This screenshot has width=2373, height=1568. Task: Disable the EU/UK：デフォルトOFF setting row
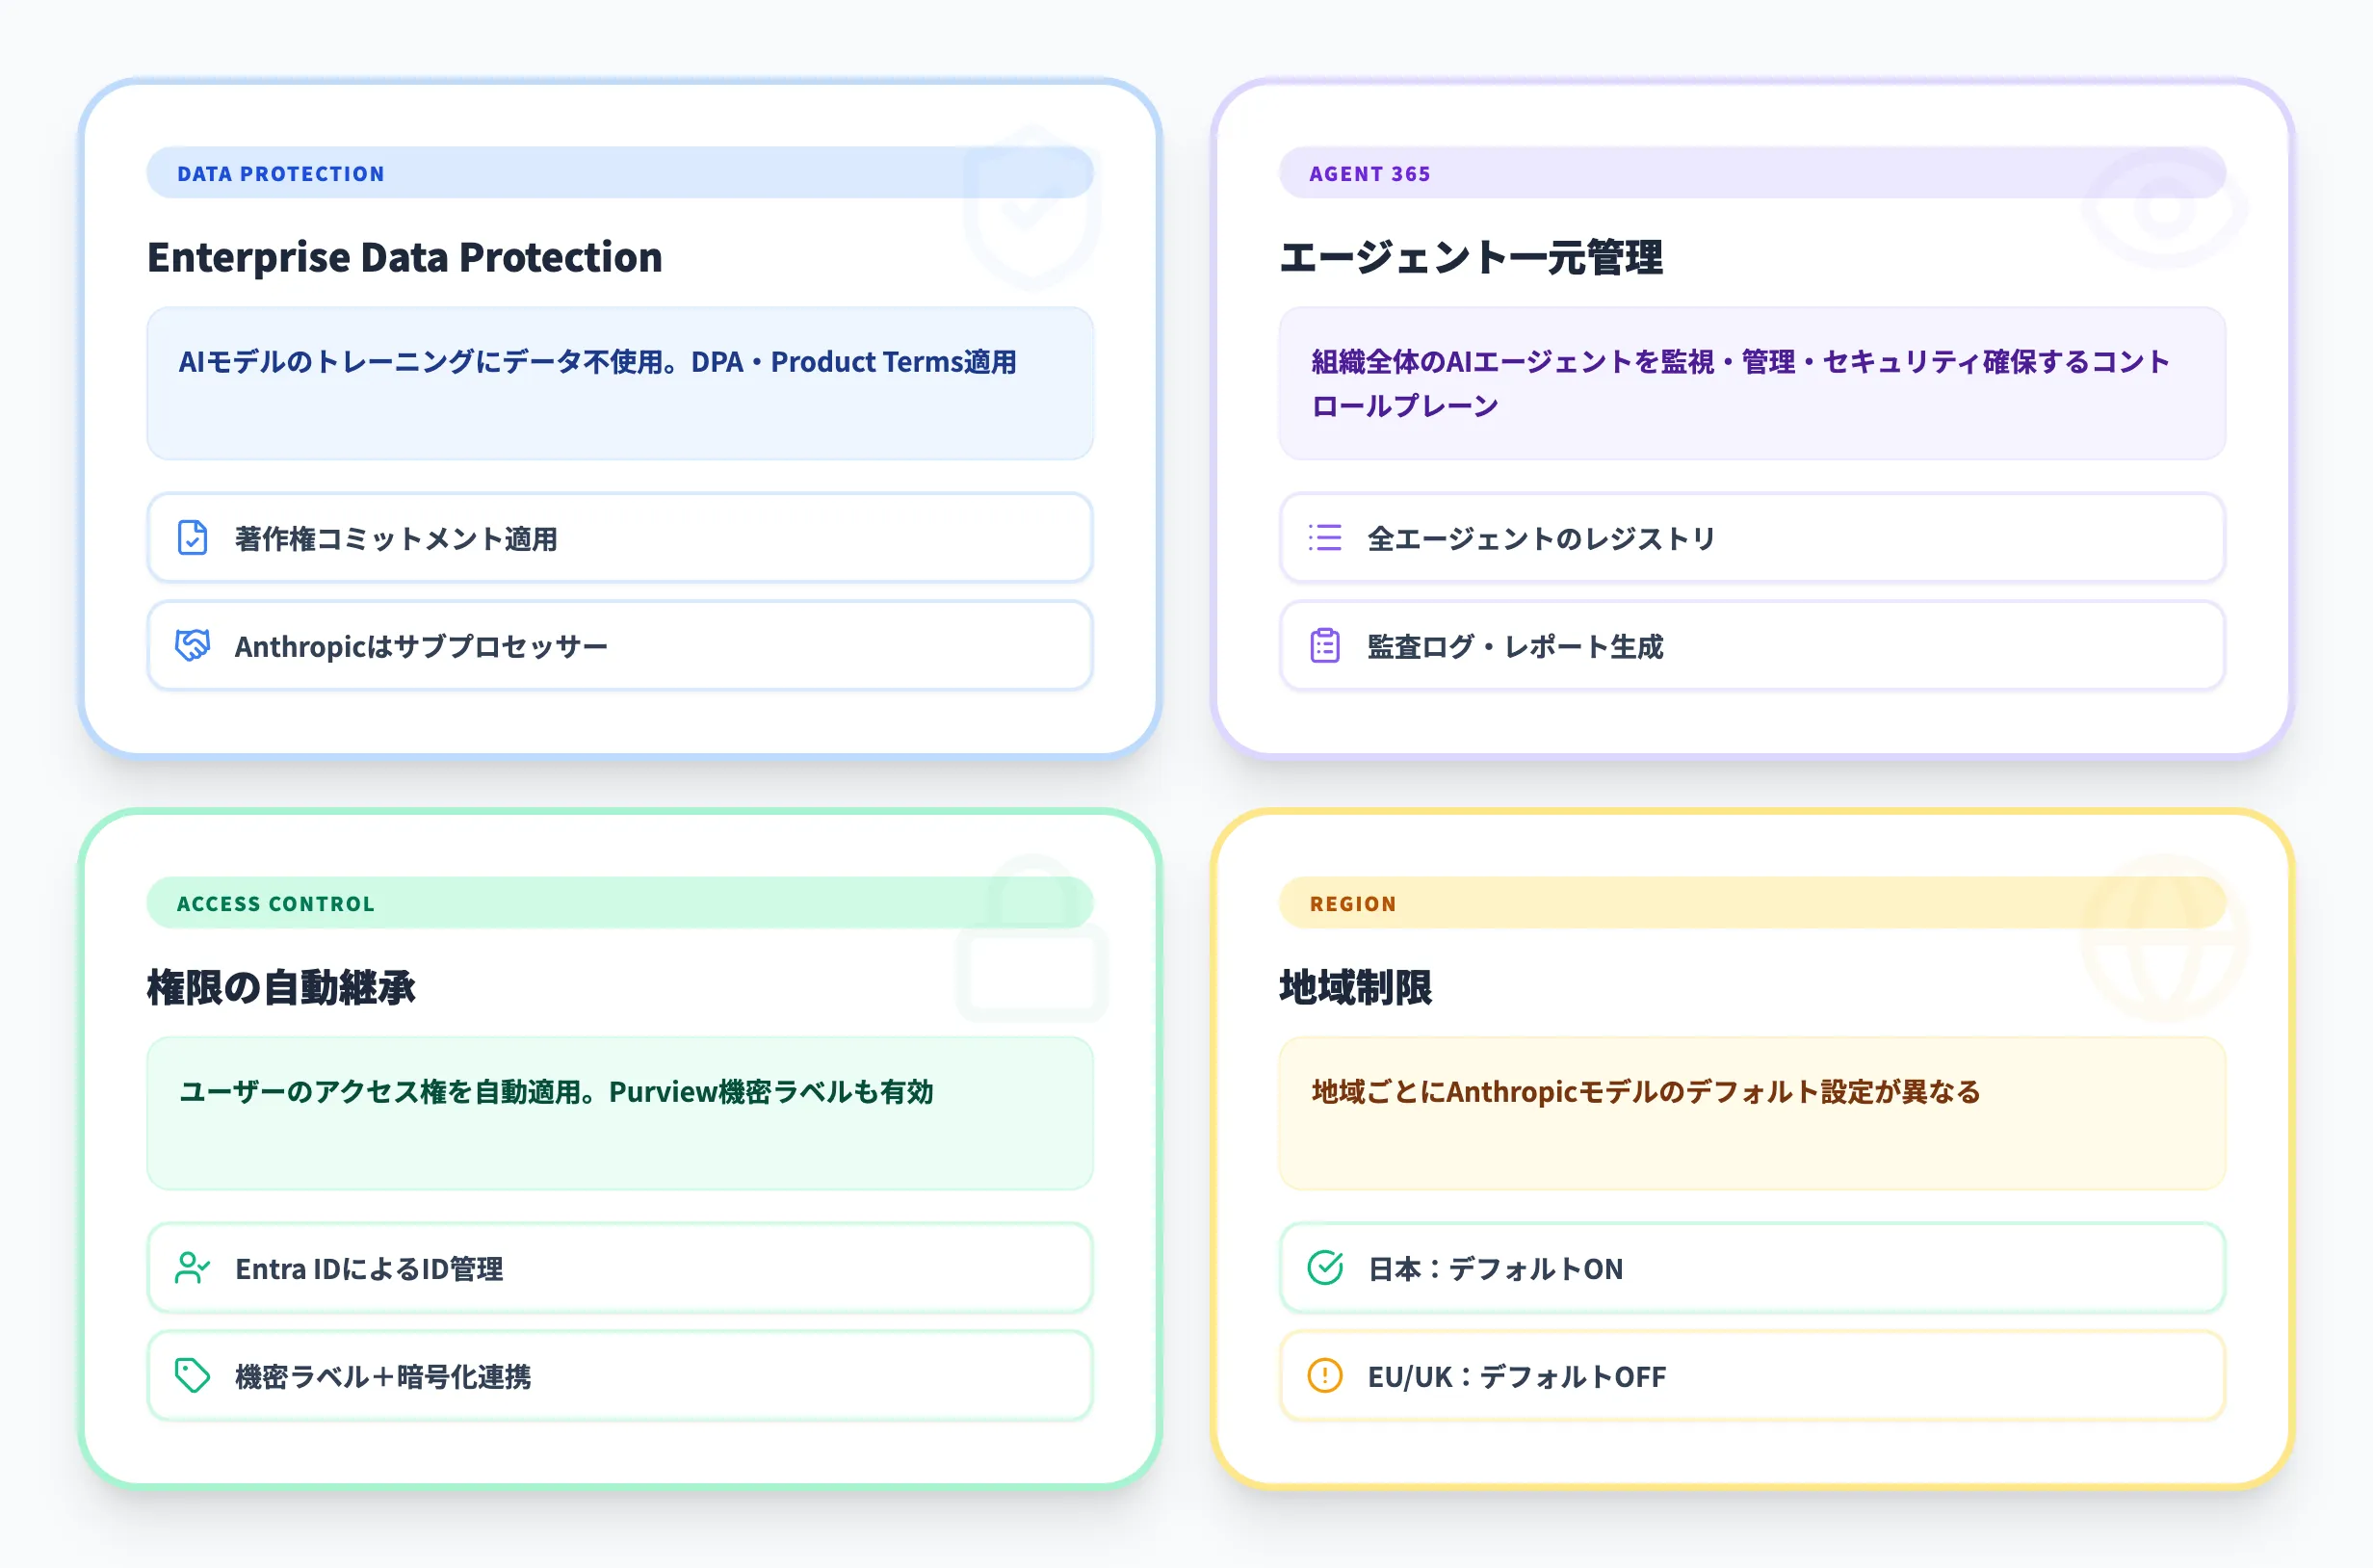pyautogui.click(x=1752, y=1376)
